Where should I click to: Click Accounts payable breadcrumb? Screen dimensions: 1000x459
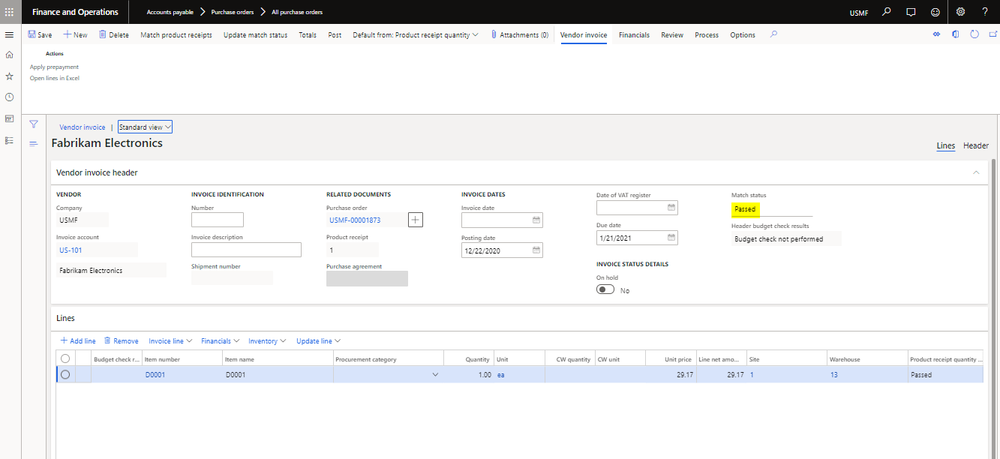170,12
